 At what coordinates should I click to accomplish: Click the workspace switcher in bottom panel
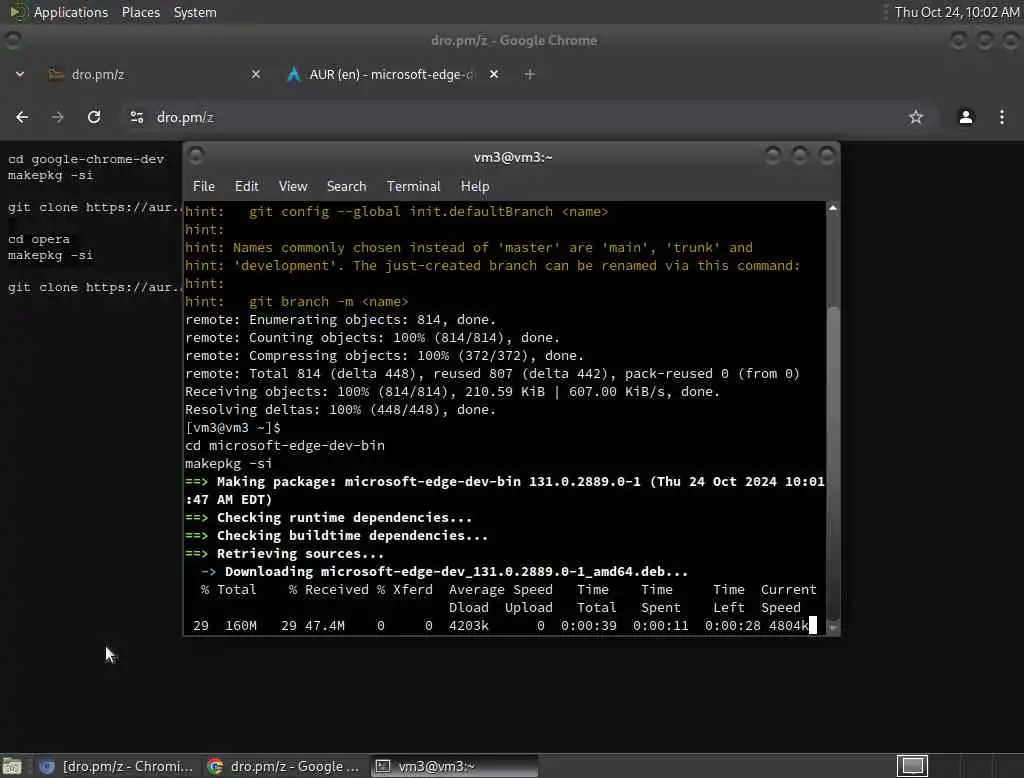tap(912, 766)
